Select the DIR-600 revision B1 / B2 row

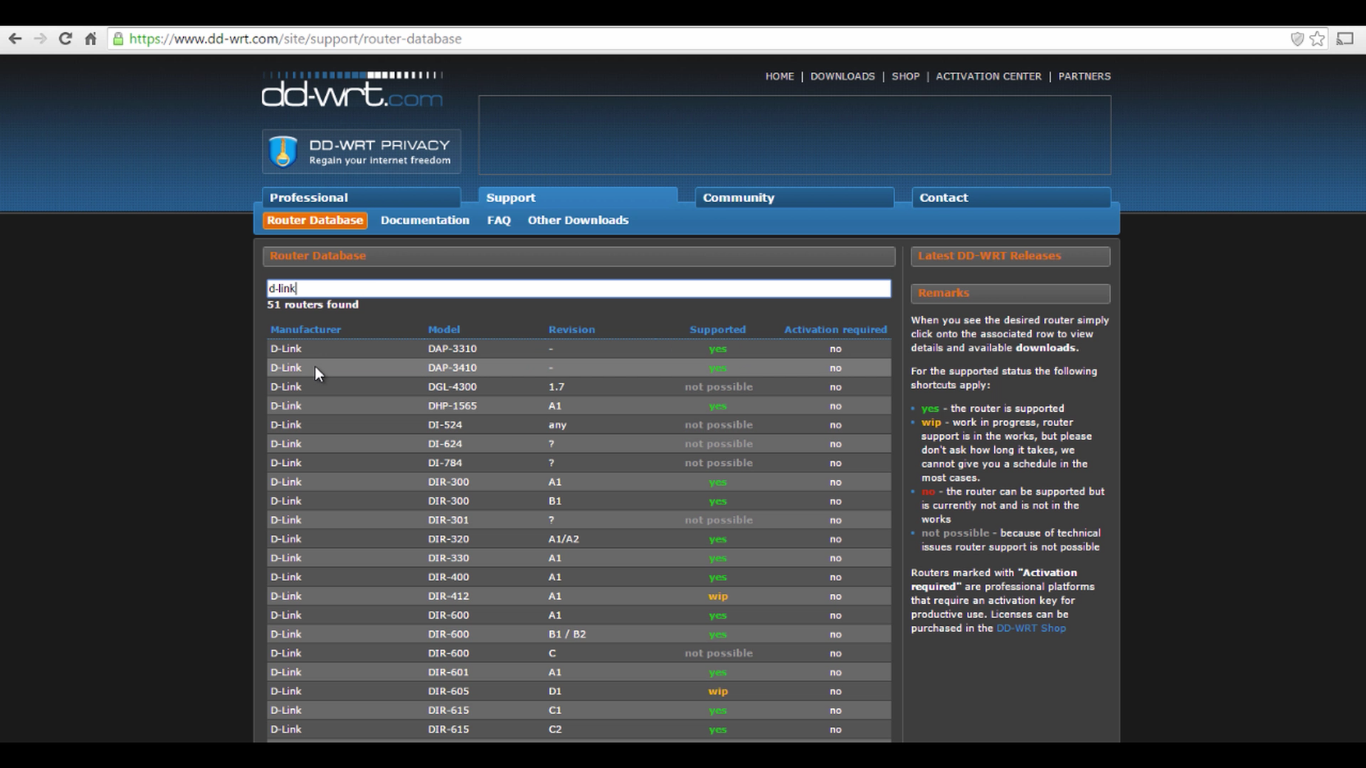(578, 634)
